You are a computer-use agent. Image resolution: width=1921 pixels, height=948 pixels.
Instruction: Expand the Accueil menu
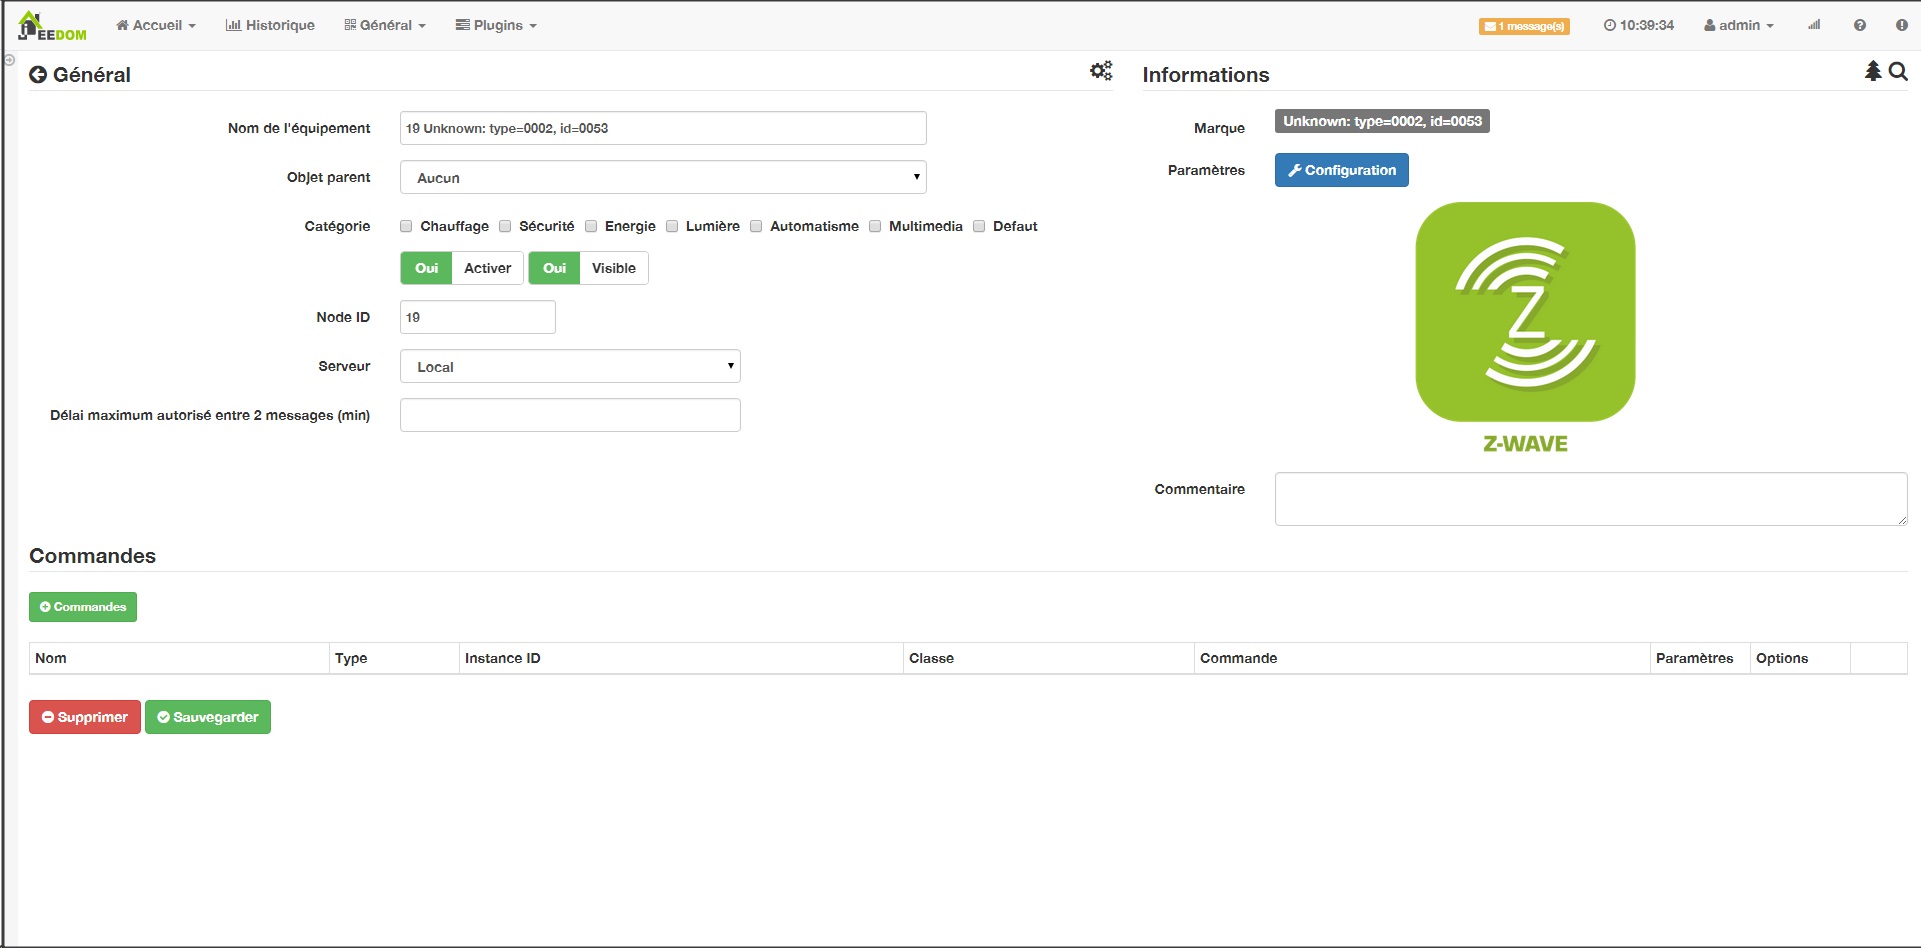156,25
